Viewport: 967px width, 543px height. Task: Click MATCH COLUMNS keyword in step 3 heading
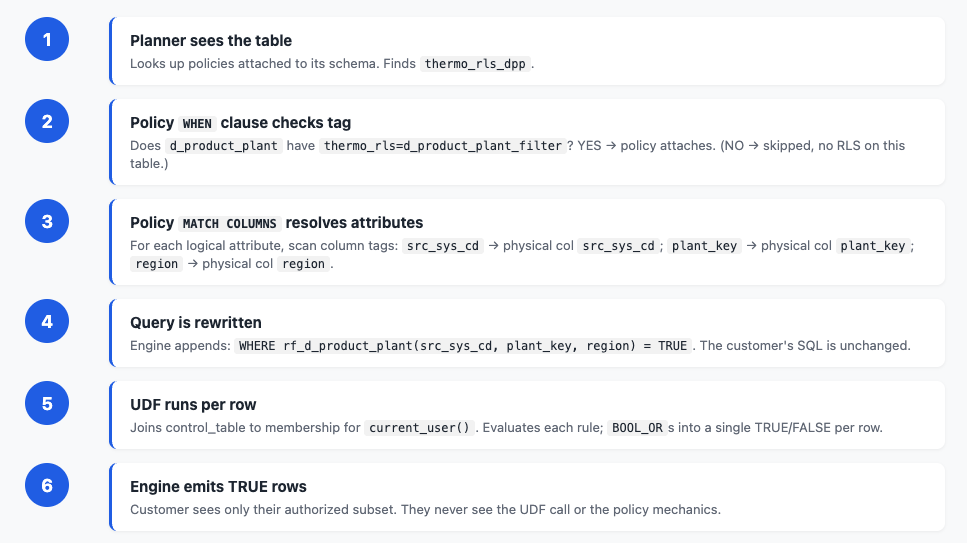(x=229, y=223)
